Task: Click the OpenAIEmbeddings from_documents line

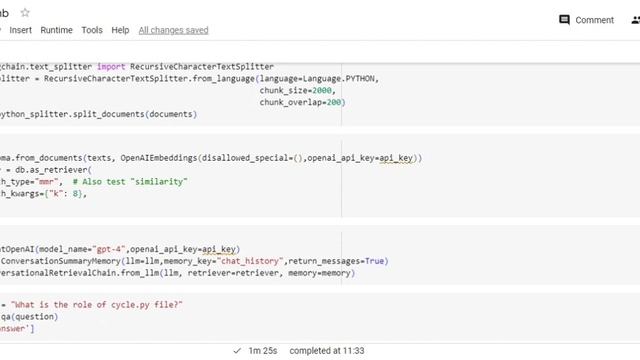Action: tap(211, 158)
